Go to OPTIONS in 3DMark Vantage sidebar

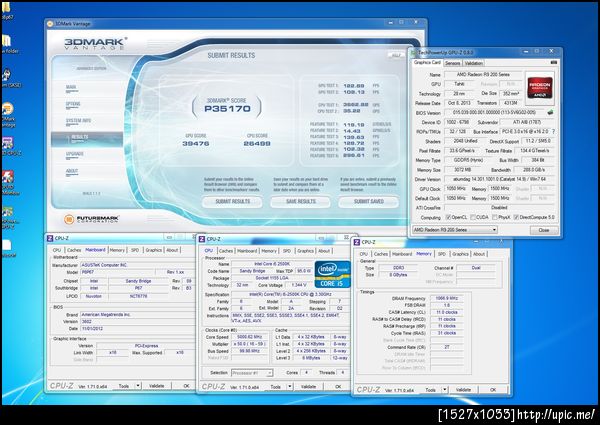tap(73, 104)
